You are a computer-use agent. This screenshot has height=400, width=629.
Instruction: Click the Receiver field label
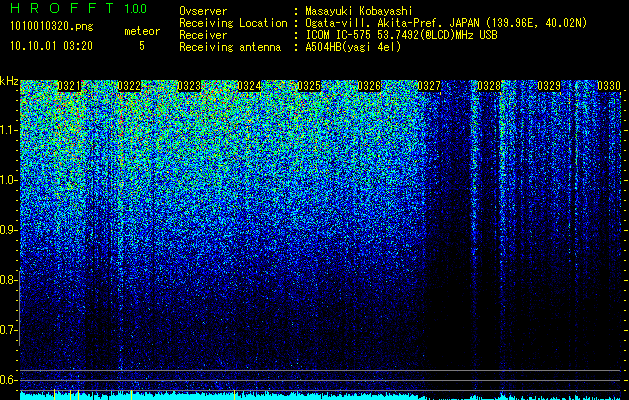coord(203,35)
